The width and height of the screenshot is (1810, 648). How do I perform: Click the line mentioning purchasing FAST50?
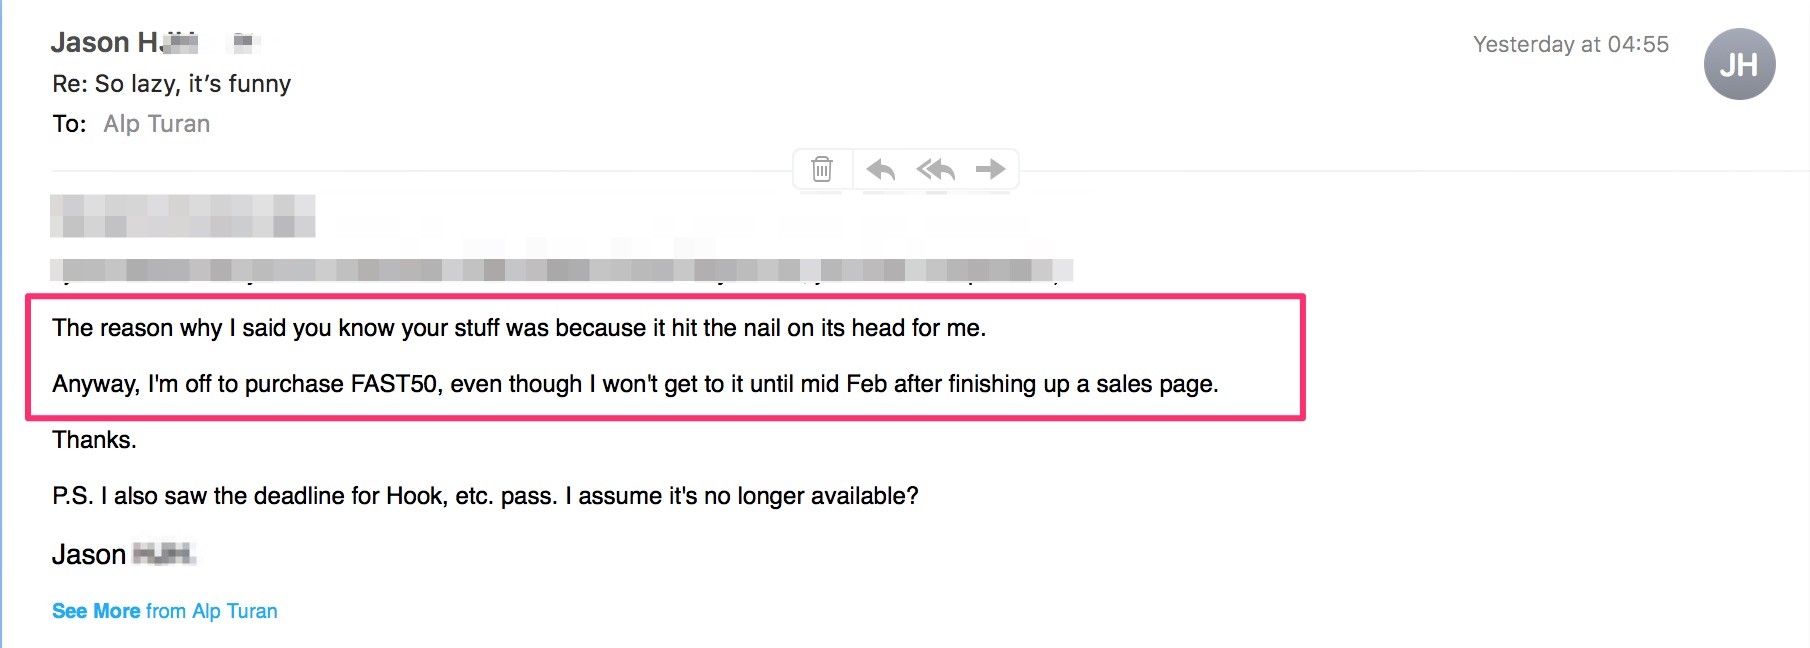click(x=635, y=384)
